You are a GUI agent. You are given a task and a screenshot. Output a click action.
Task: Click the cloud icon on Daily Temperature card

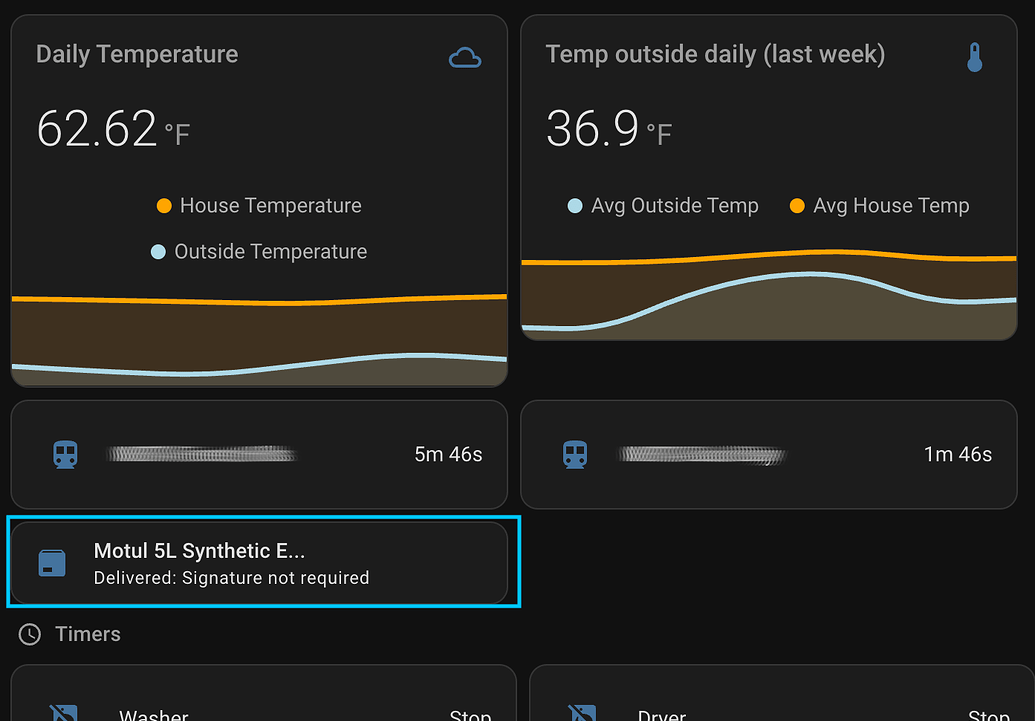465,58
